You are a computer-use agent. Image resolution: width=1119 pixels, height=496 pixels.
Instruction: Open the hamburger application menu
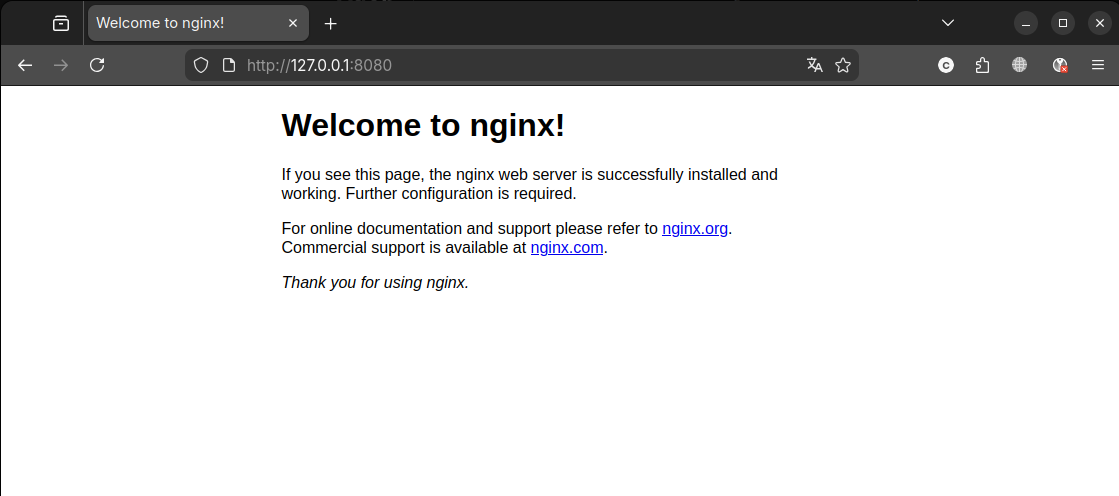pyautogui.click(x=1097, y=65)
